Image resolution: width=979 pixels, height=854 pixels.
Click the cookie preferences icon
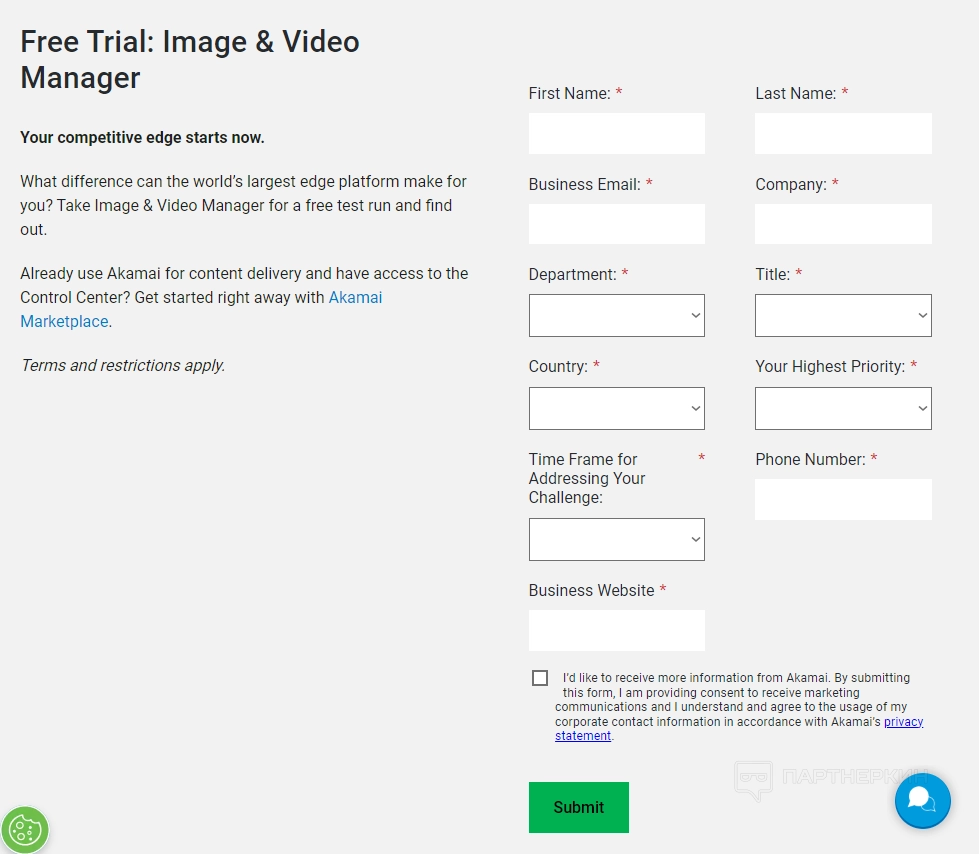click(25, 829)
